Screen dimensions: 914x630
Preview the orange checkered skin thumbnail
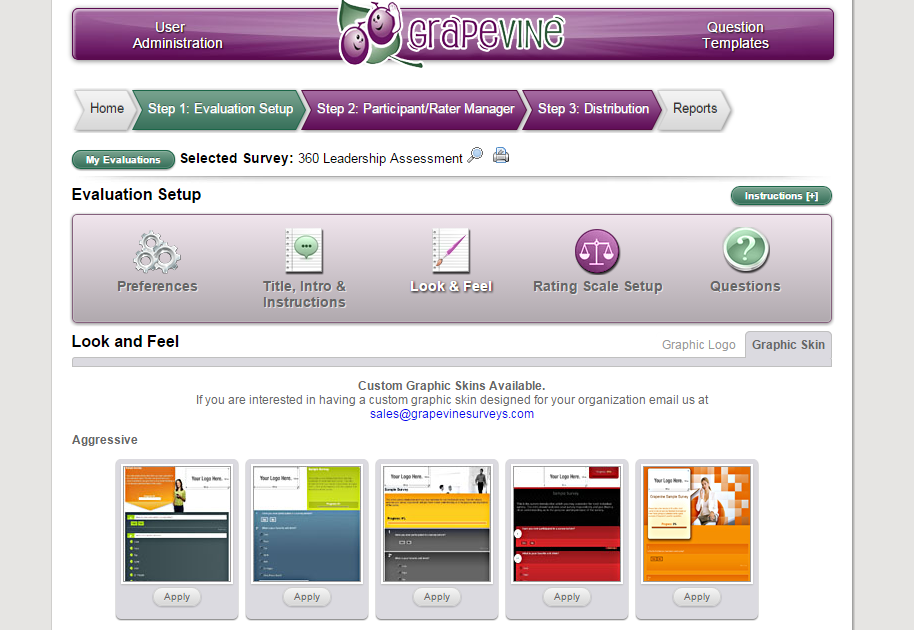pos(697,524)
